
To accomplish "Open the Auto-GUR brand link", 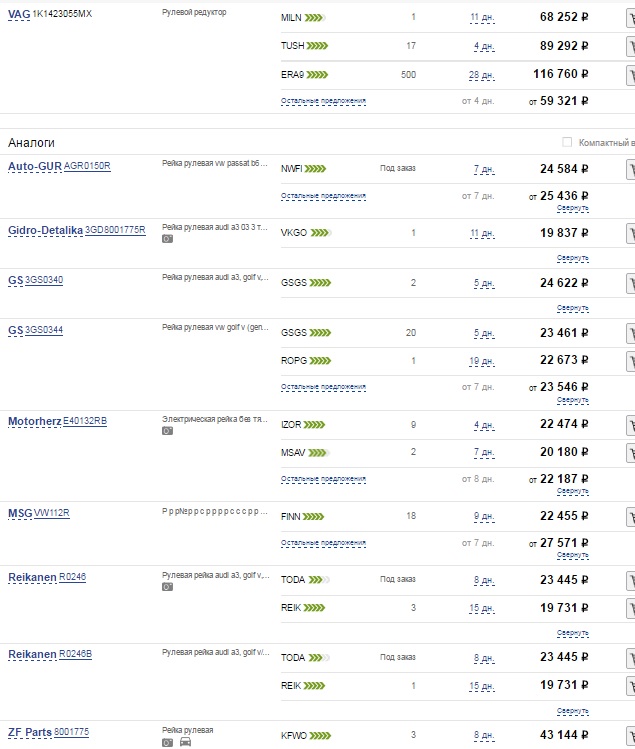I will point(35,166).
